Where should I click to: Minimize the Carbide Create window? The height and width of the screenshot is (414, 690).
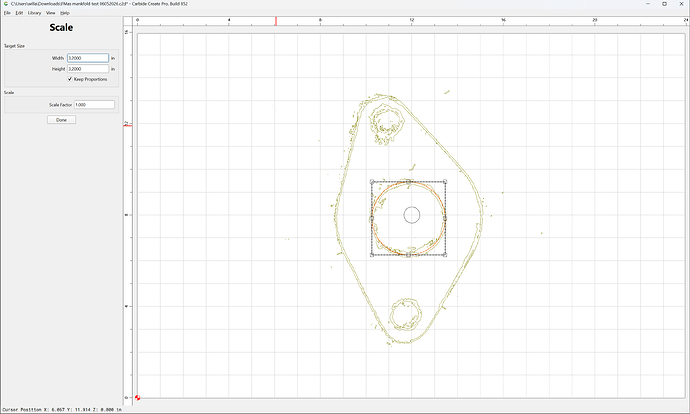click(648, 4)
